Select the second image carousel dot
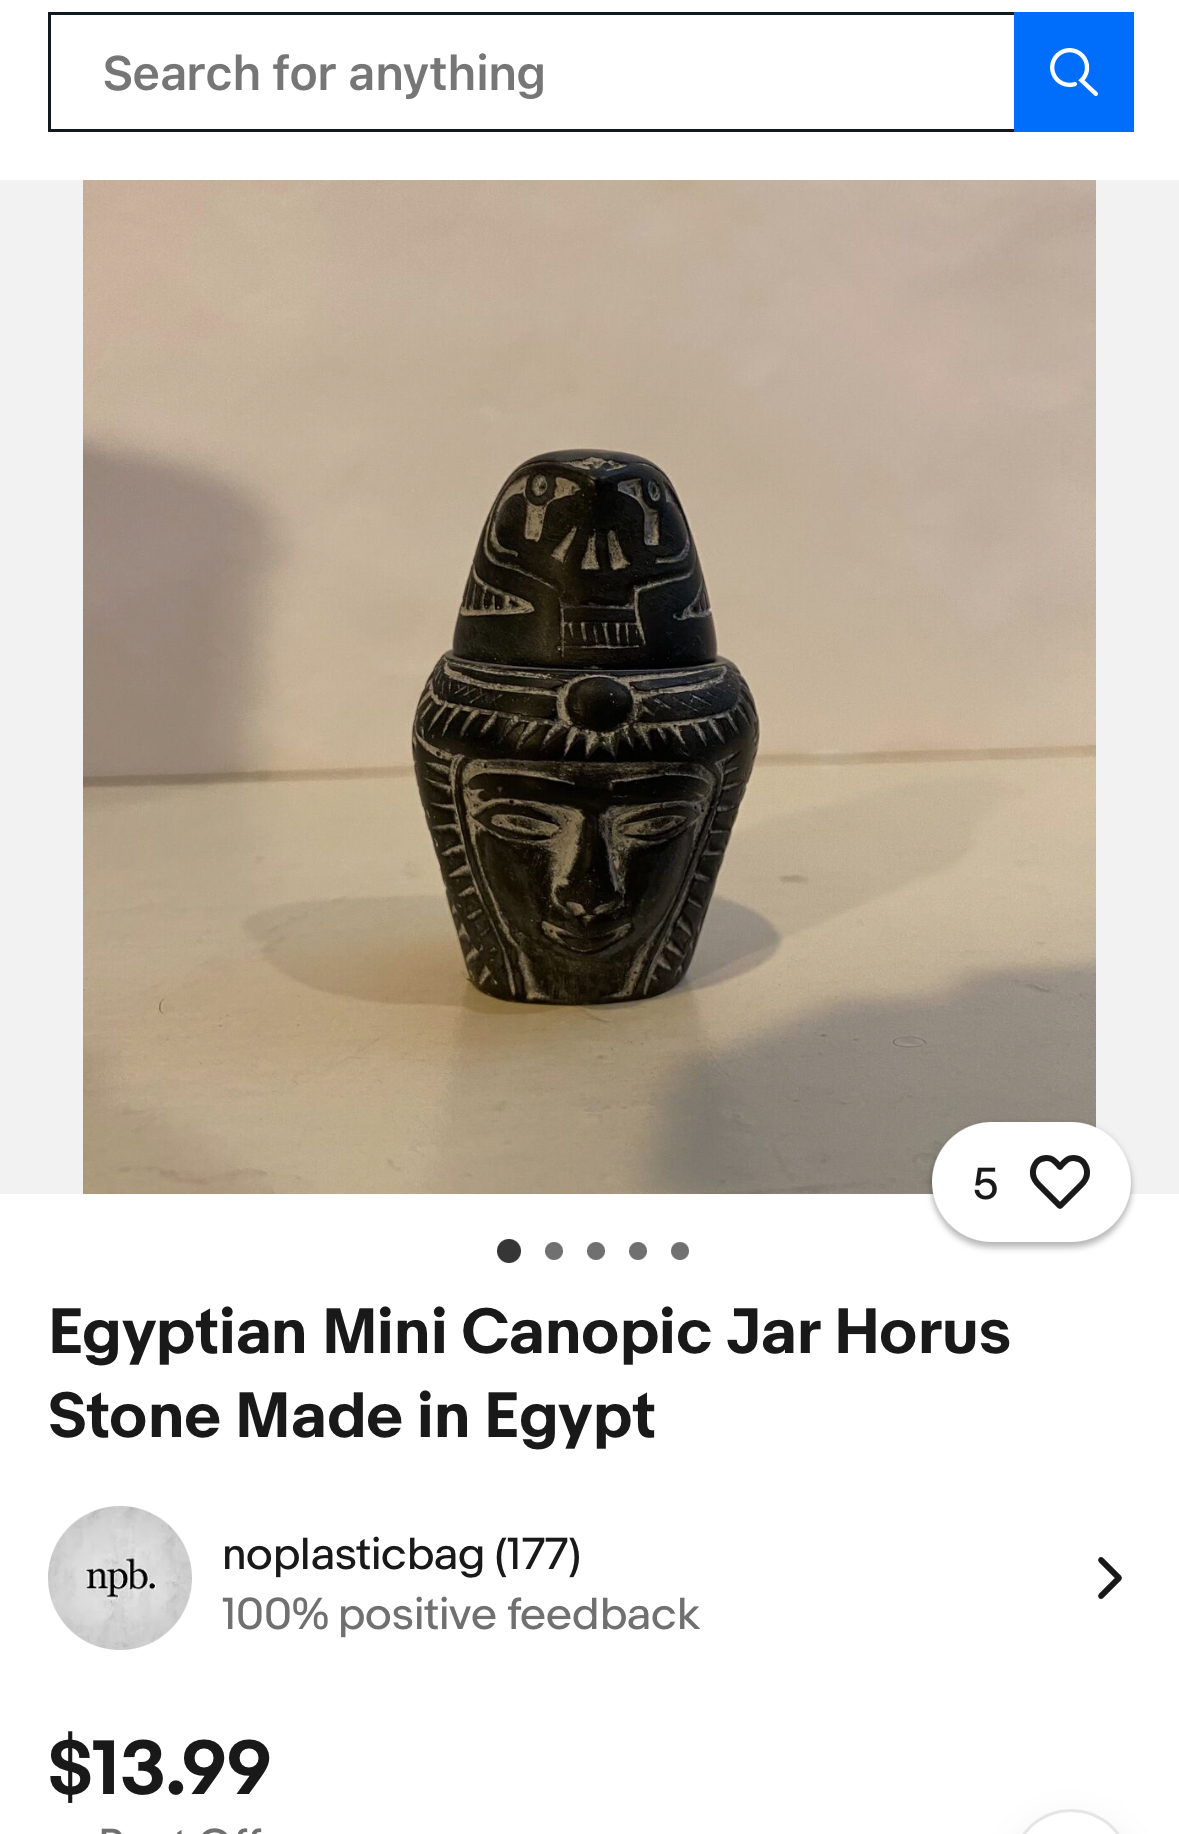This screenshot has height=1834, width=1179. coord(554,1250)
